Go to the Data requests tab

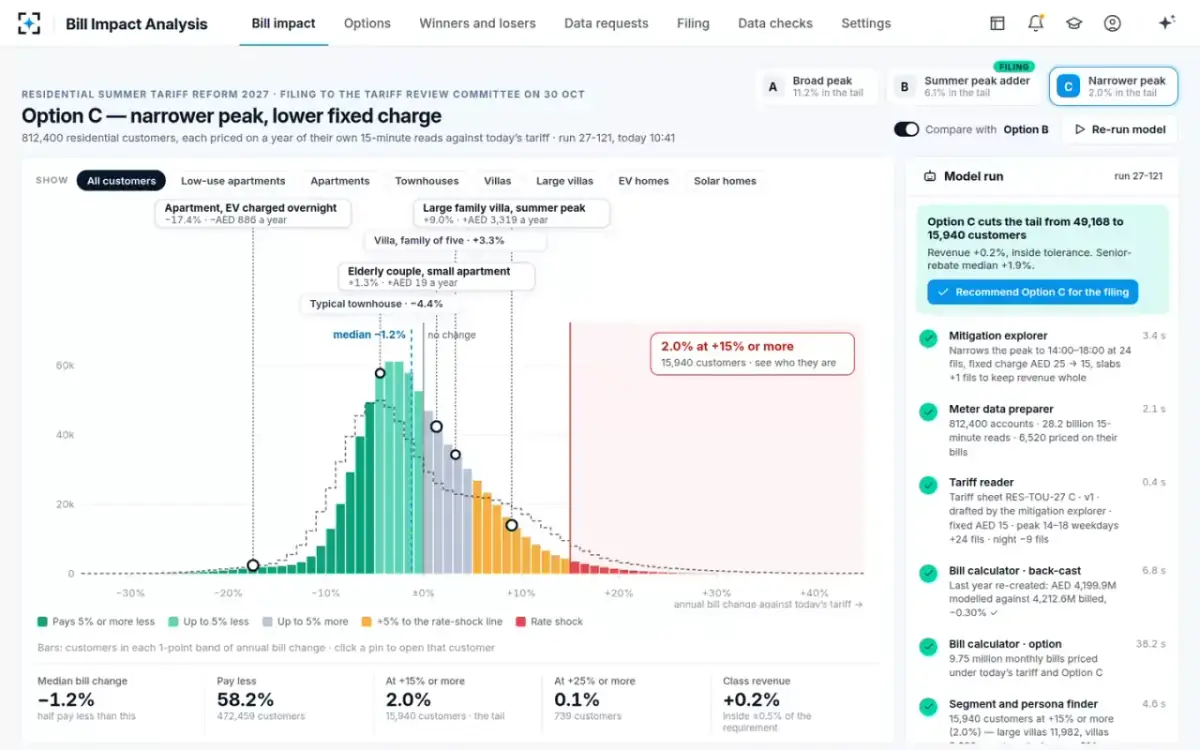pos(606,23)
